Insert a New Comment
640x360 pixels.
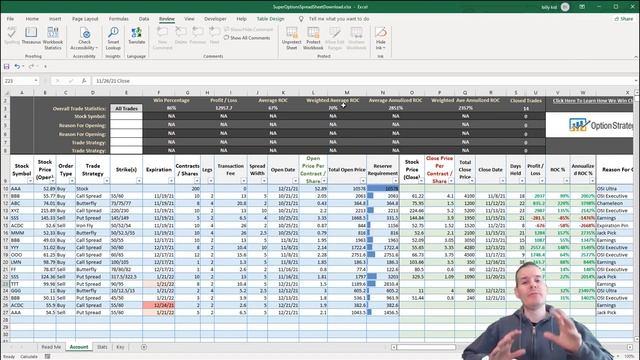[x=162, y=38]
